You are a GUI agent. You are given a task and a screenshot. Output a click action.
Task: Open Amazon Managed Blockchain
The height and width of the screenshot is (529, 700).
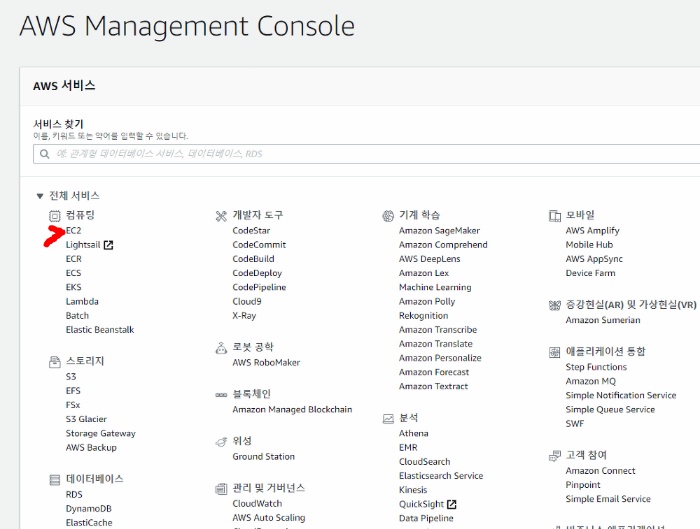click(x=292, y=409)
